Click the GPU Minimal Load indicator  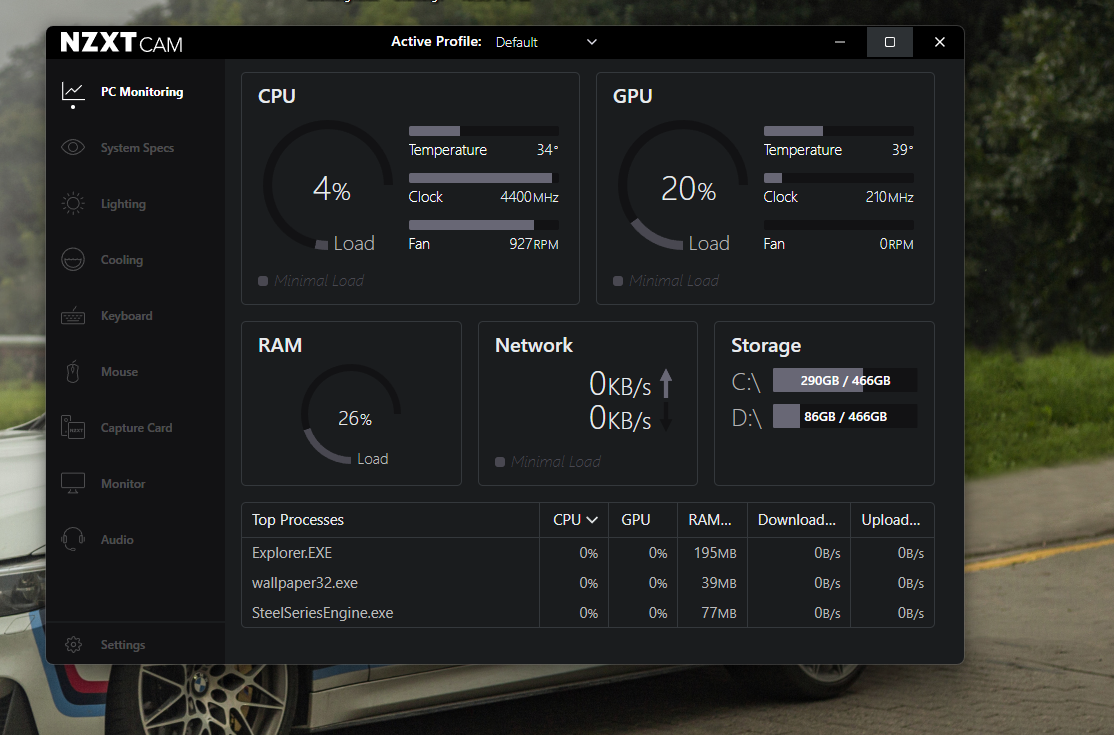coord(666,281)
